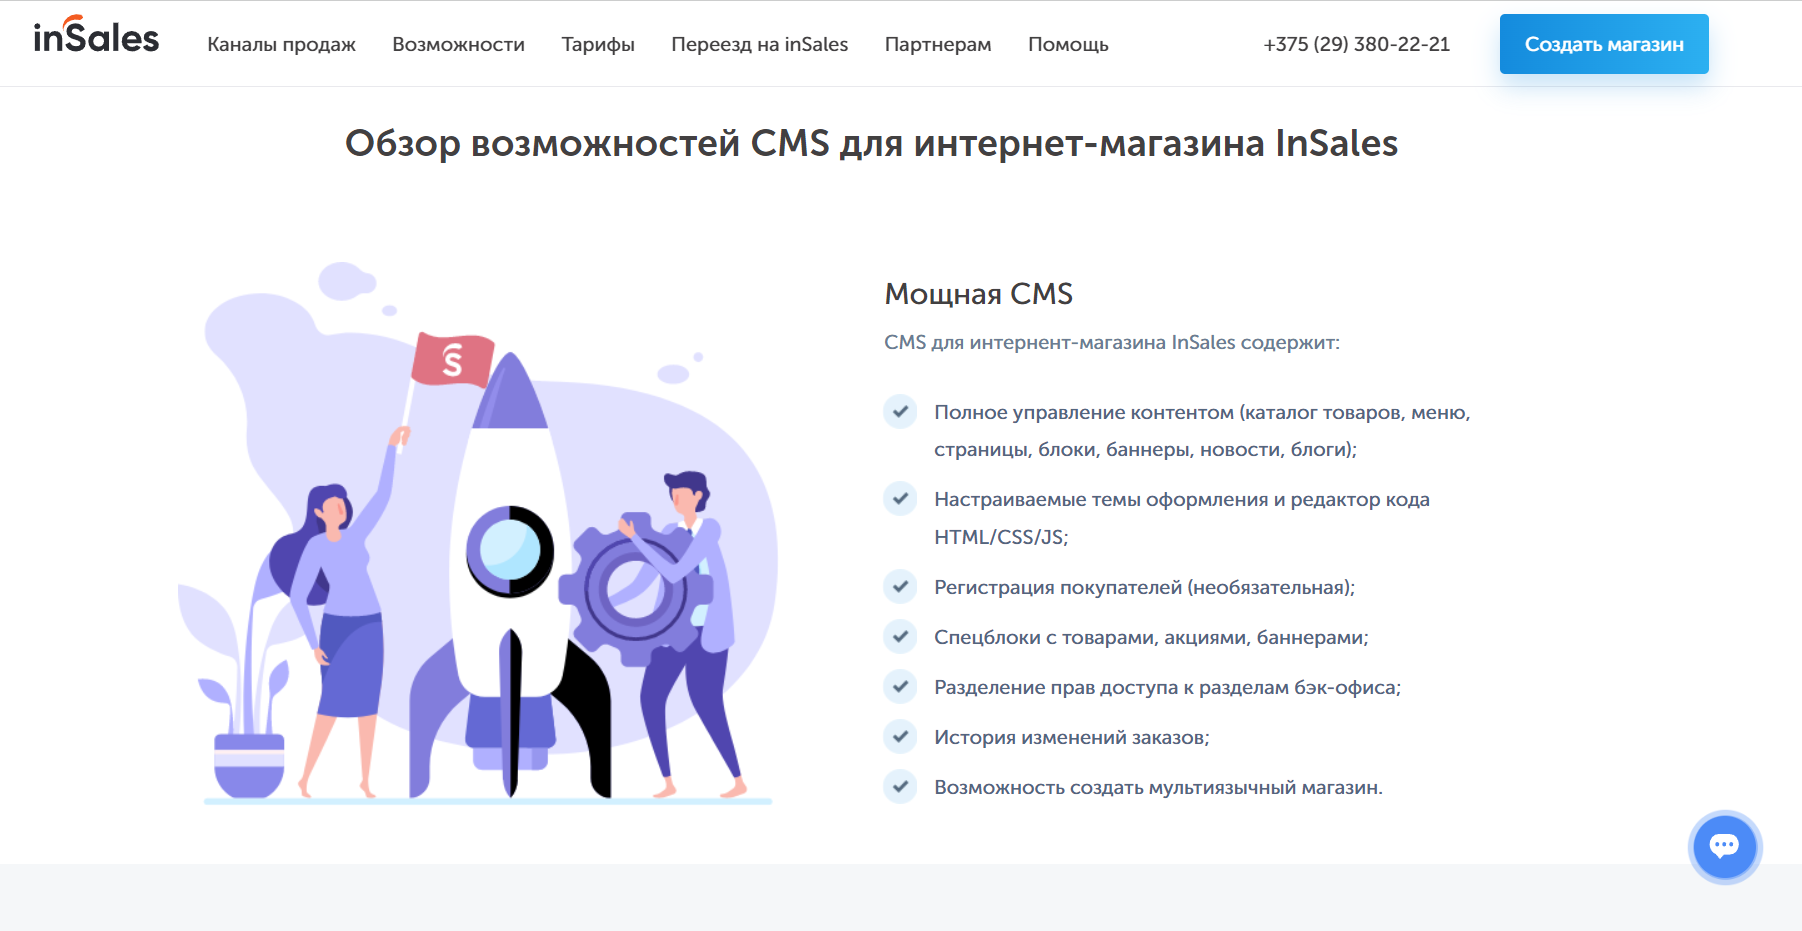Click the text 'Разделение прав доступа к разделам бэк-офиса;'
This screenshot has width=1802, height=931.
pos(1167,687)
